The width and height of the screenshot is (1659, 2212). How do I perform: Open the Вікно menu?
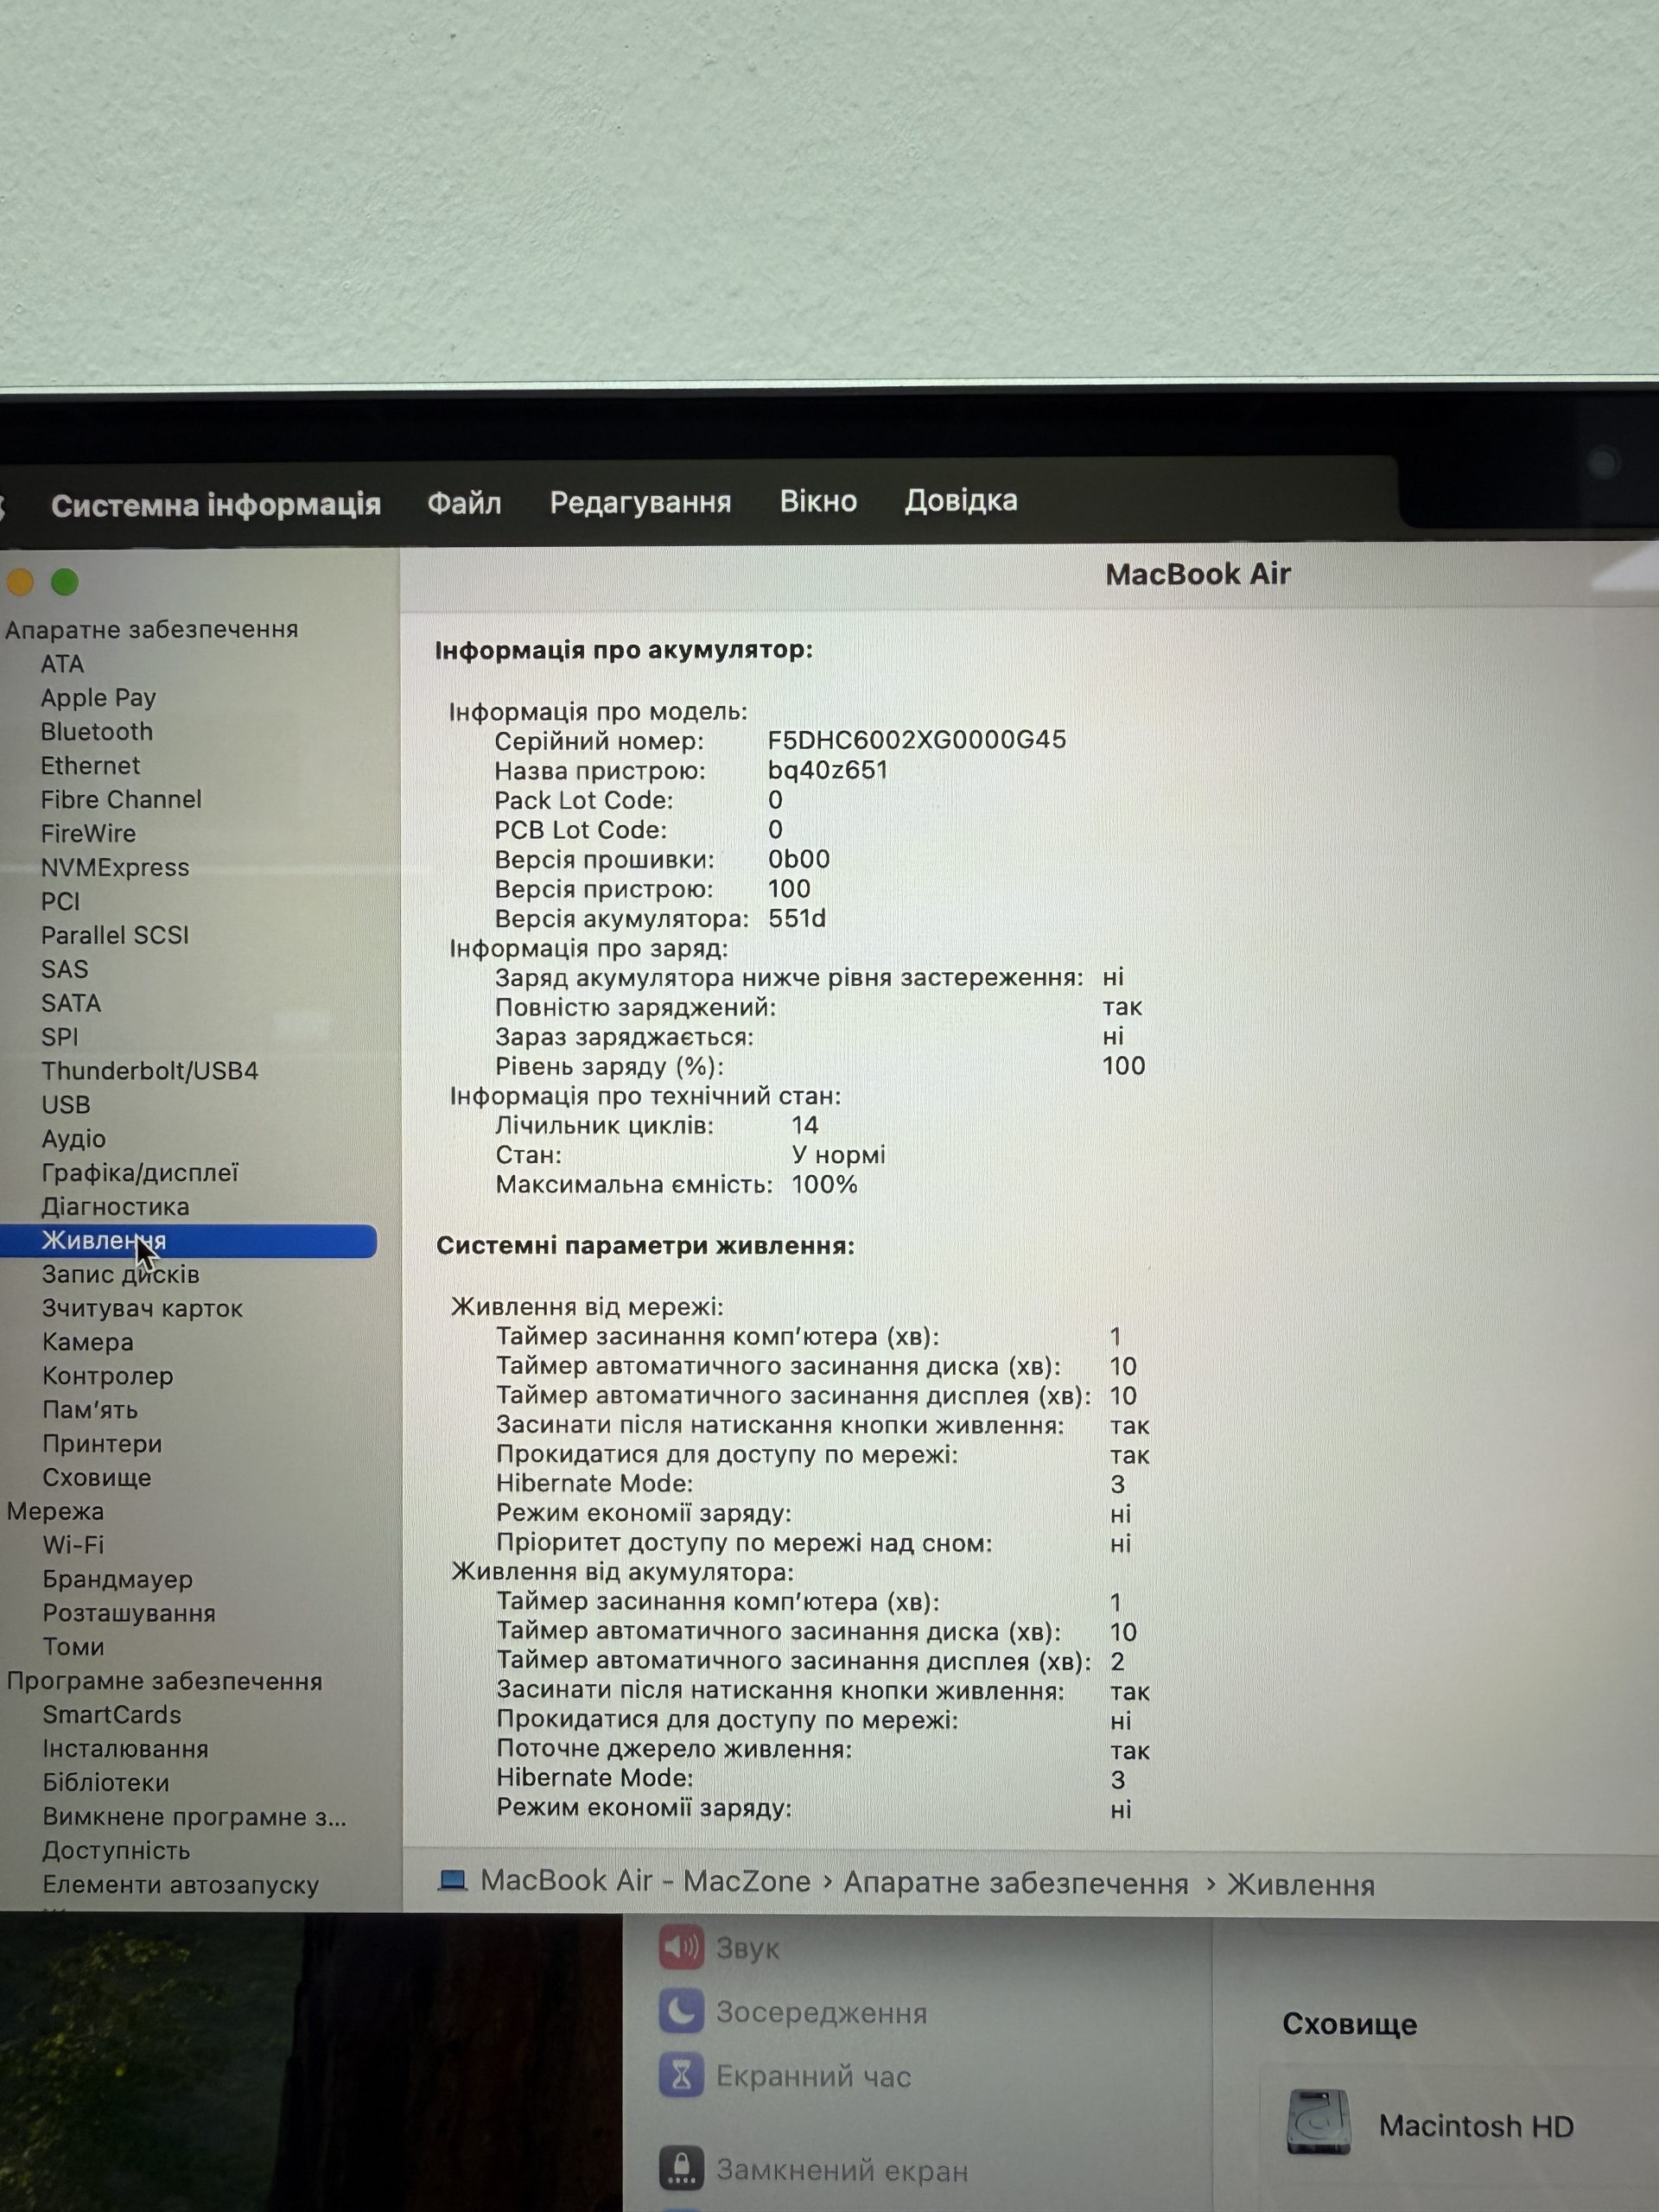coord(818,501)
